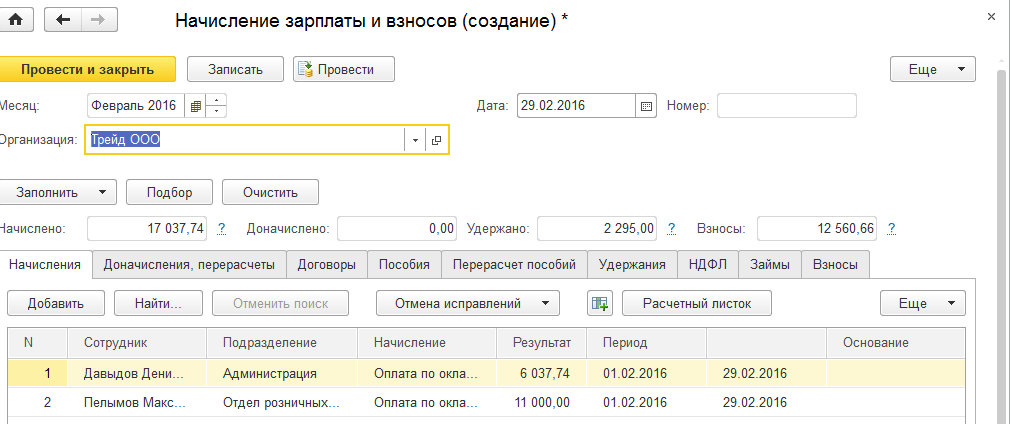Click the question mark next to Начислено

click(x=222, y=229)
